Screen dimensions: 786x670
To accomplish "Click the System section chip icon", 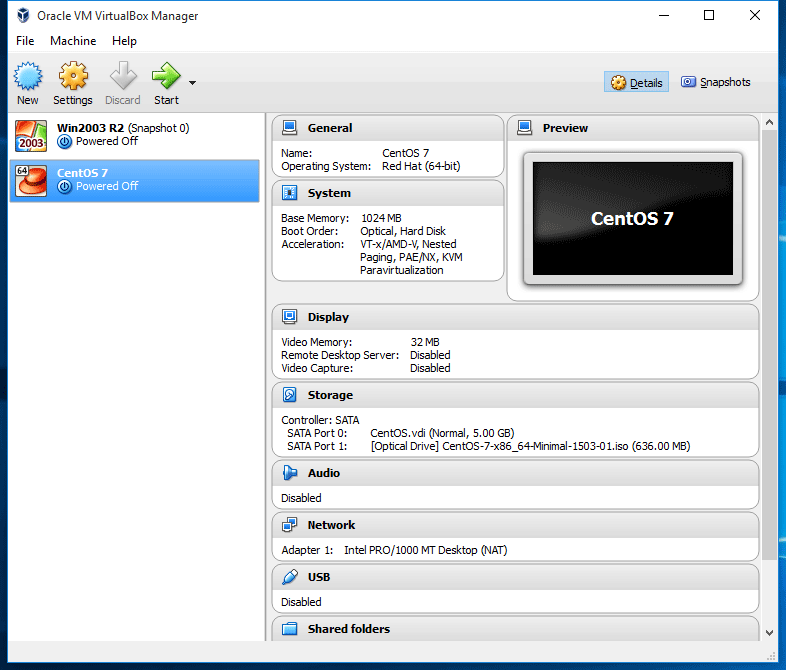I will [290, 193].
